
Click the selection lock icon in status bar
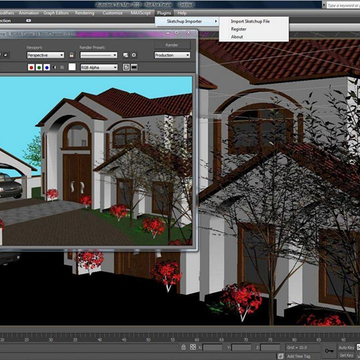coord(183,347)
